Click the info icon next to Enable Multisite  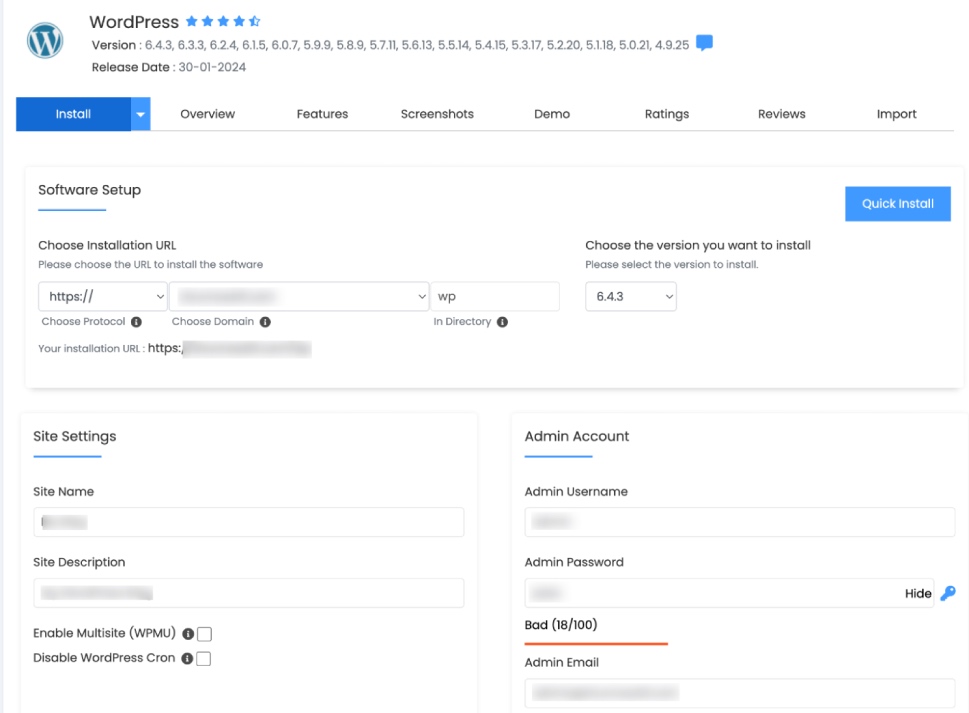[188, 633]
